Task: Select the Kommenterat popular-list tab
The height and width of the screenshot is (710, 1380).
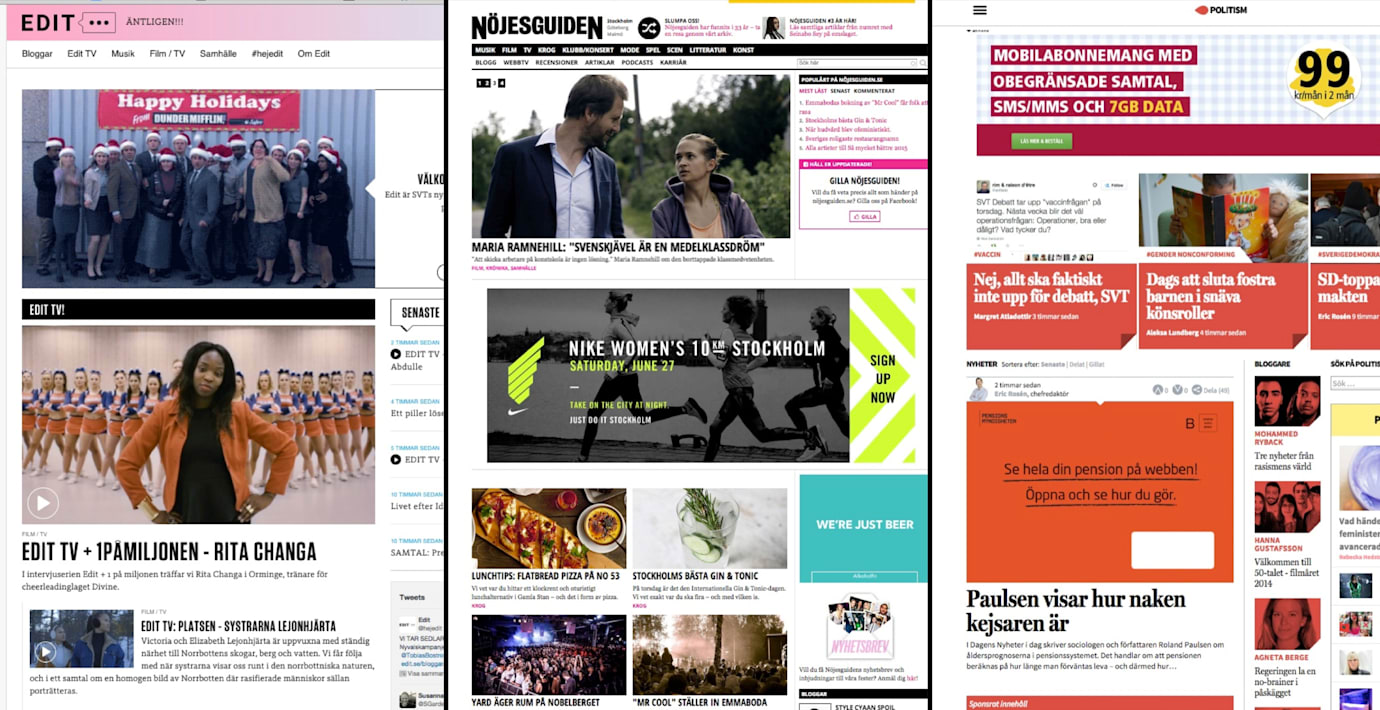Action: click(x=873, y=91)
